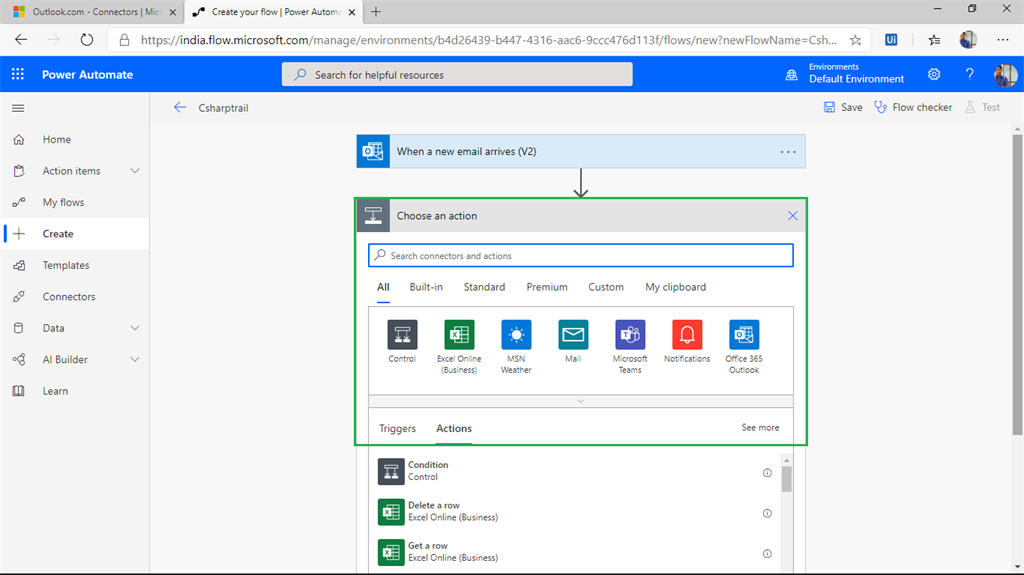Select the Control connector icon
1024x575 pixels.
pos(402,335)
